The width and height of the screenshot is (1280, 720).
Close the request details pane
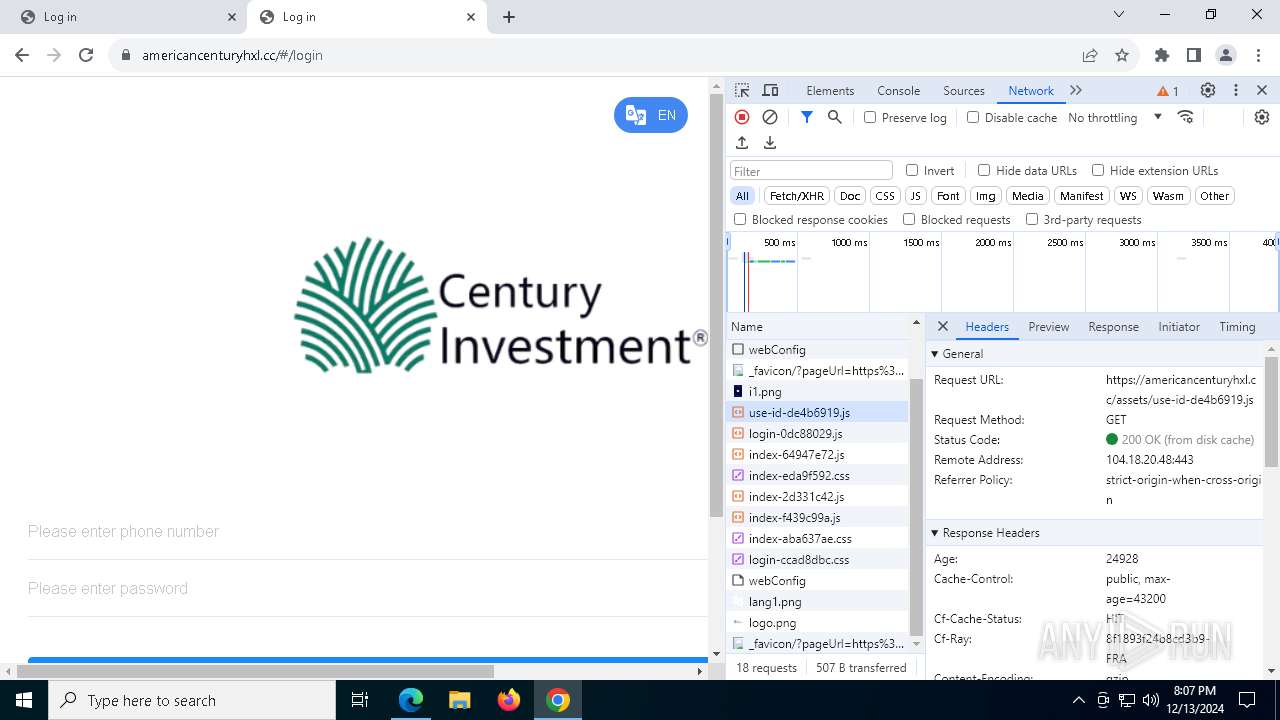942,326
